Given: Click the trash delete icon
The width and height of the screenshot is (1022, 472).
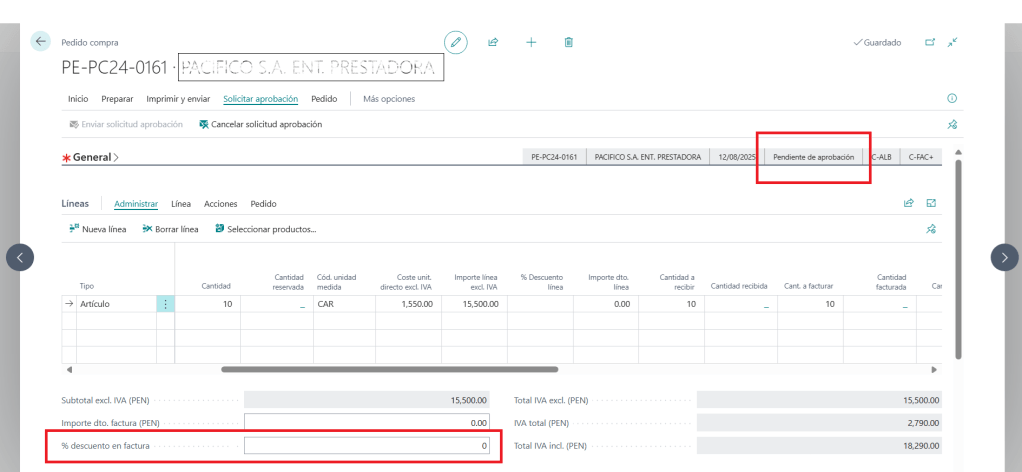Looking at the screenshot, I should point(568,42).
